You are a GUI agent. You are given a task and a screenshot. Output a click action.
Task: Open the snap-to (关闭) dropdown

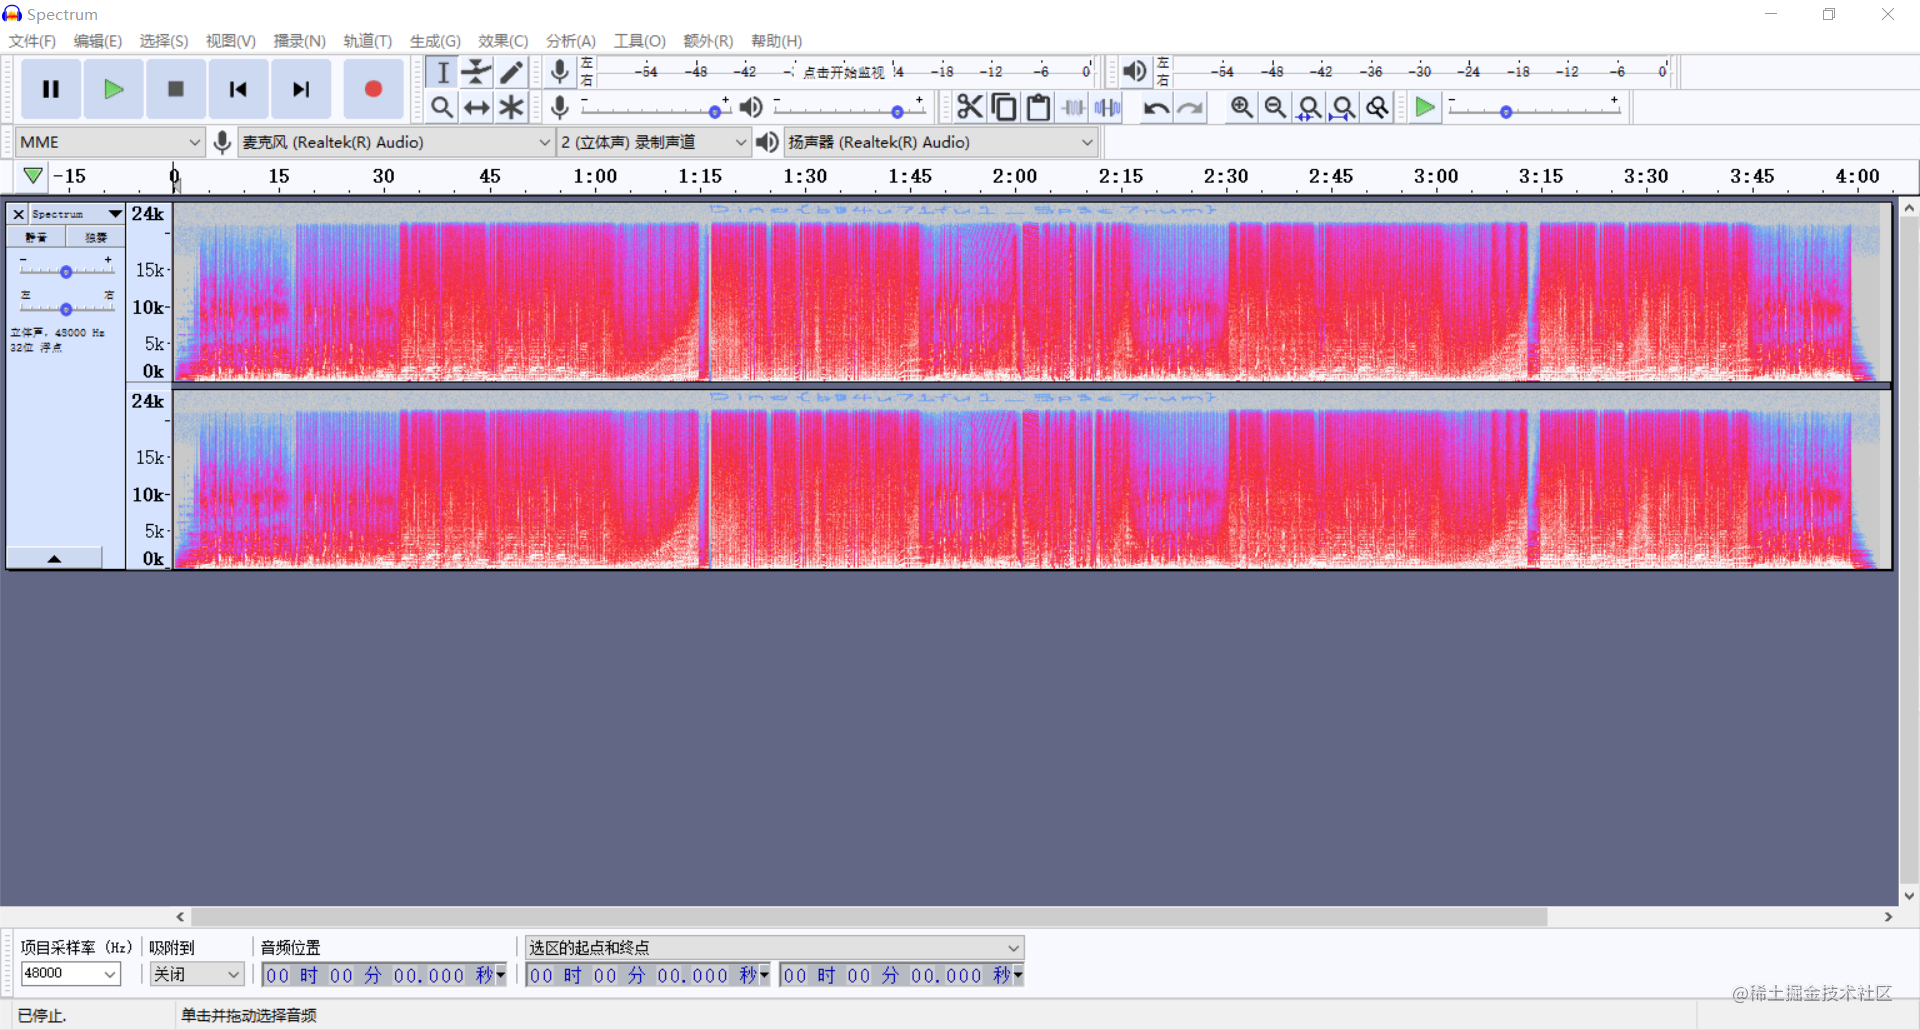(x=197, y=974)
